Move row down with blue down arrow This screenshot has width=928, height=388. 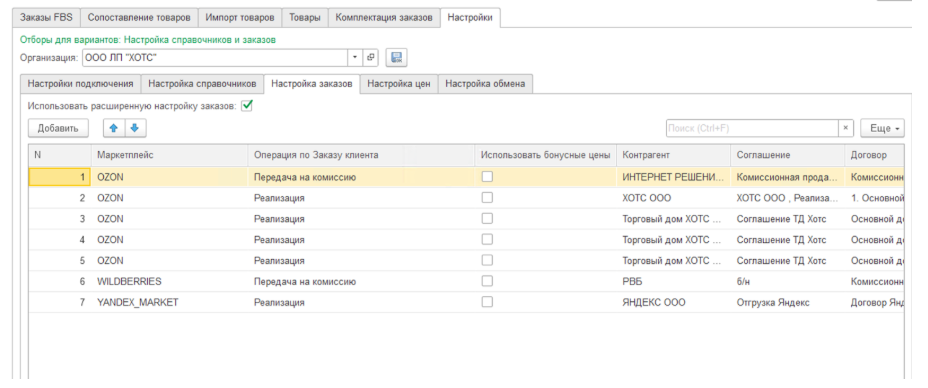pos(135,128)
